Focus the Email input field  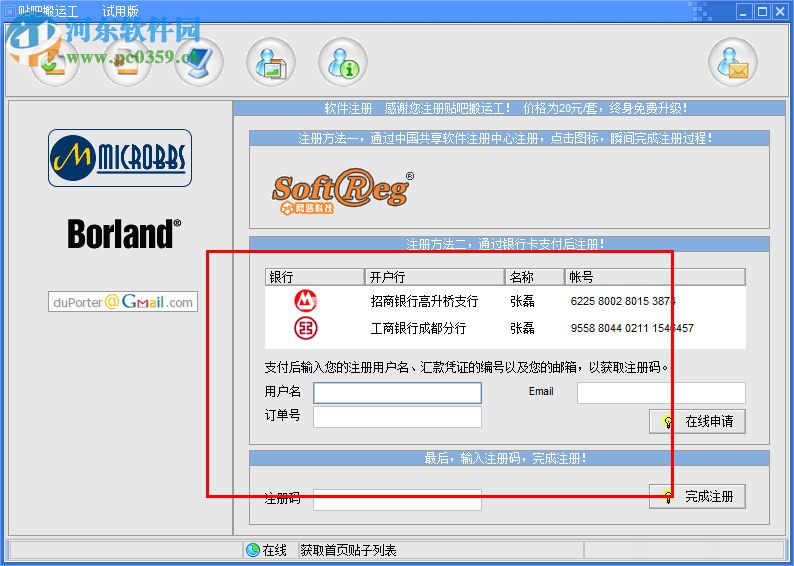tap(661, 393)
